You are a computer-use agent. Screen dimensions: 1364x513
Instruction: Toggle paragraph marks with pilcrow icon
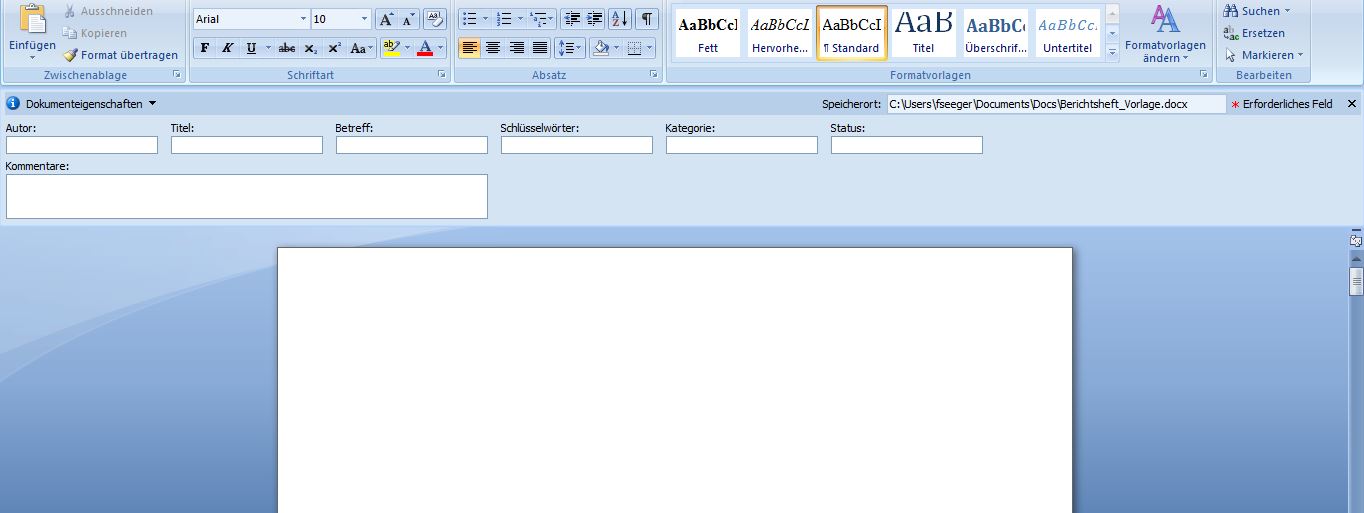pyautogui.click(x=647, y=19)
